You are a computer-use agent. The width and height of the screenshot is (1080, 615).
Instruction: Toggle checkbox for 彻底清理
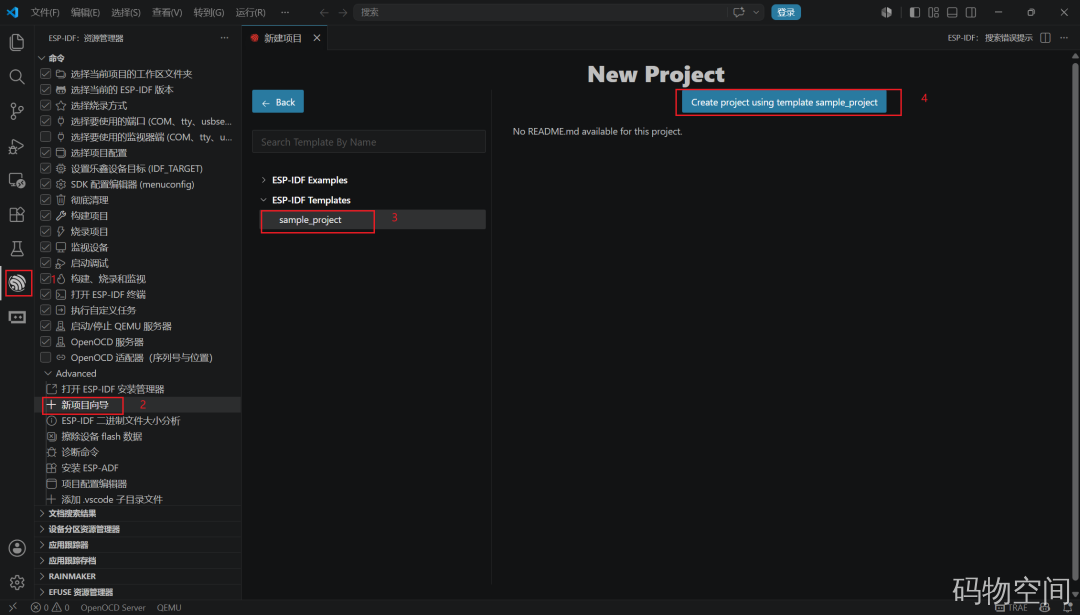click(x=45, y=200)
